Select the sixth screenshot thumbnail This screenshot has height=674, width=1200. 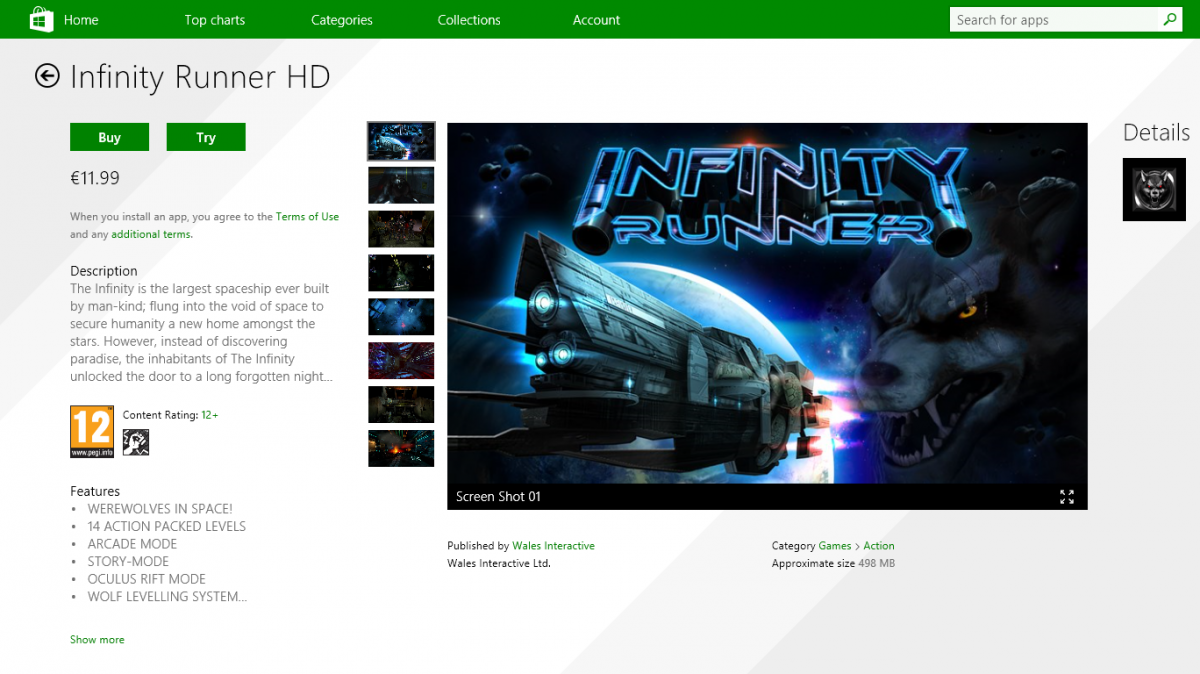point(401,361)
